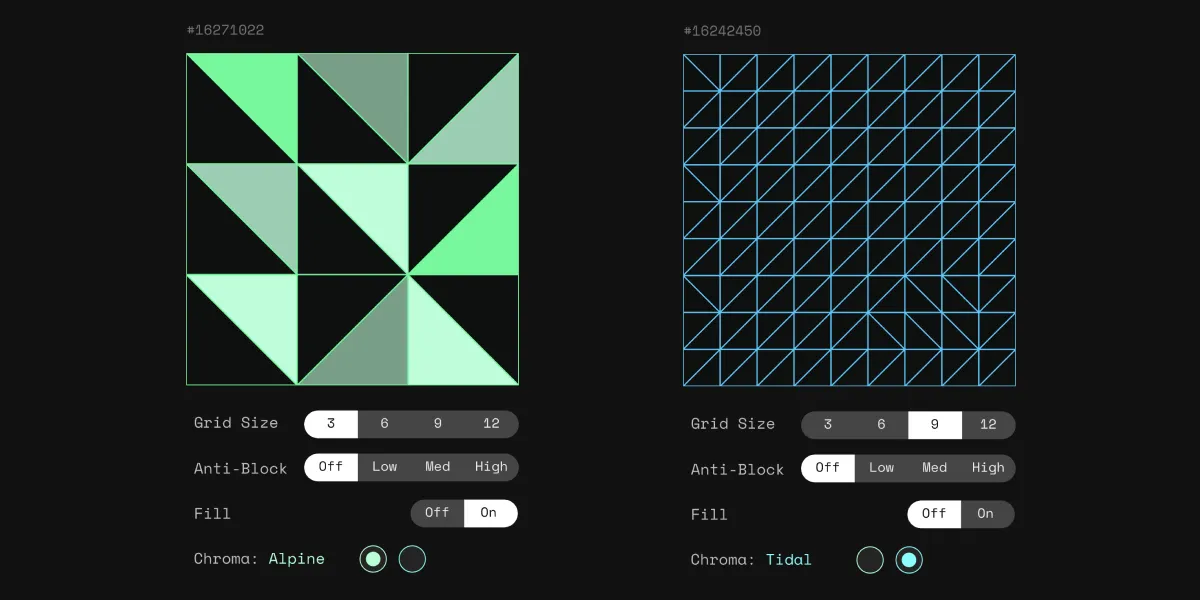Screen dimensions: 1200x600
Task: Select the Tidal cyan chroma swatch in right panel
Action: [909, 560]
